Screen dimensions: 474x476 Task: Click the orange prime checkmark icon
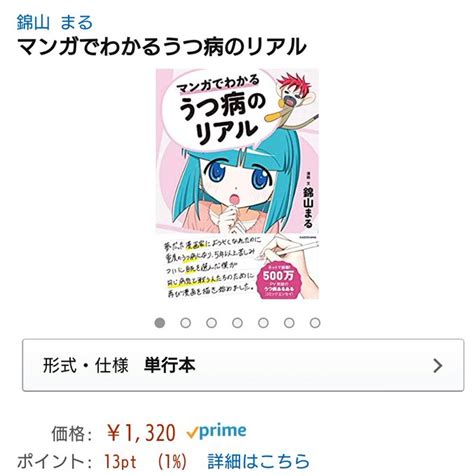click(192, 433)
